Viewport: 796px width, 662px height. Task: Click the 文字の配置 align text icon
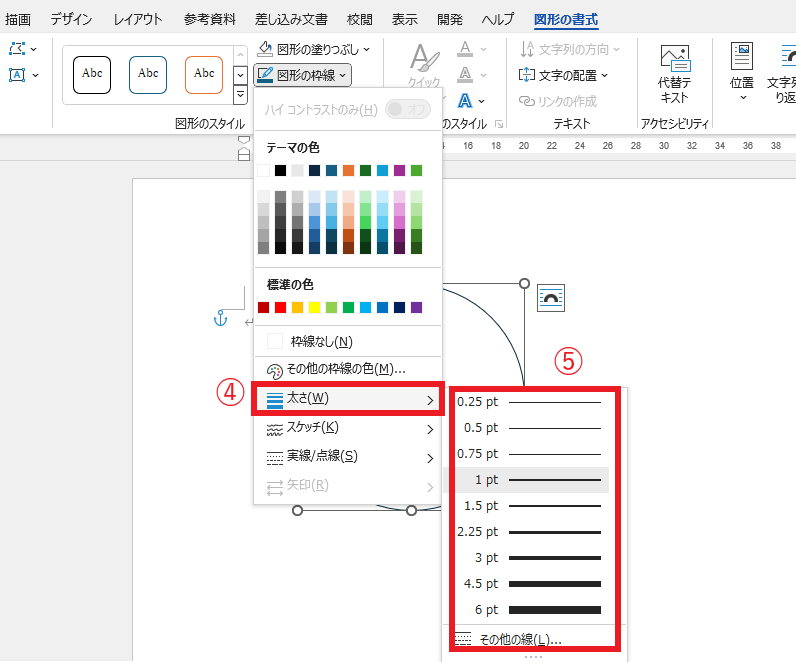coord(527,75)
